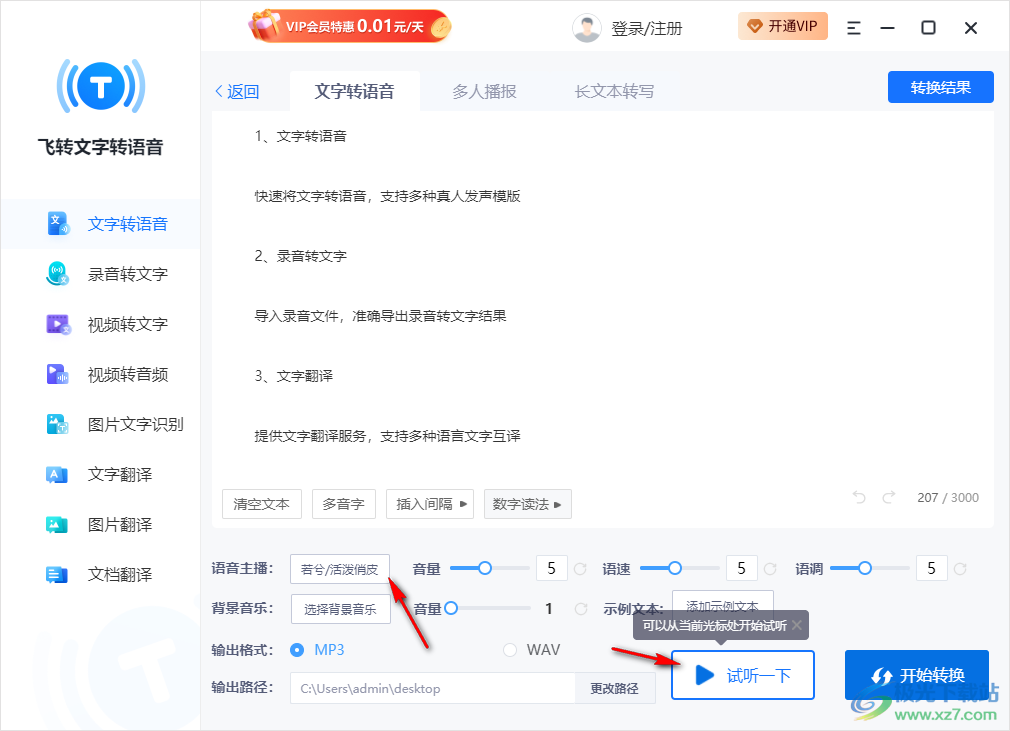Open the 图片翻译 sidebar icon

[58, 525]
